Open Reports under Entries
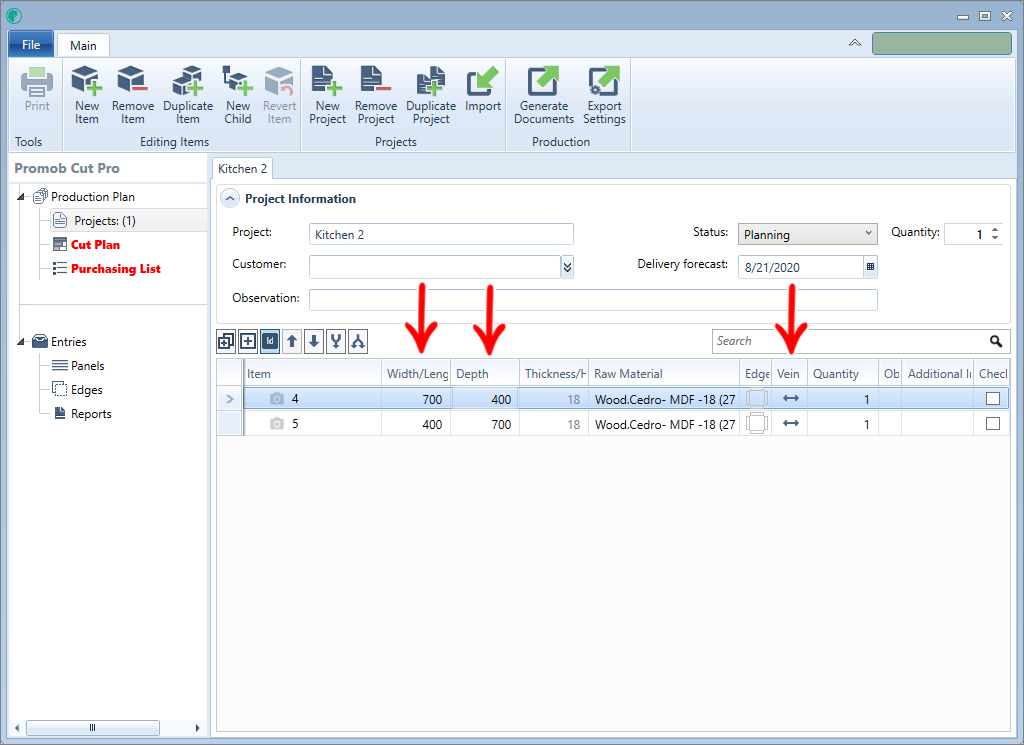 tap(91, 414)
